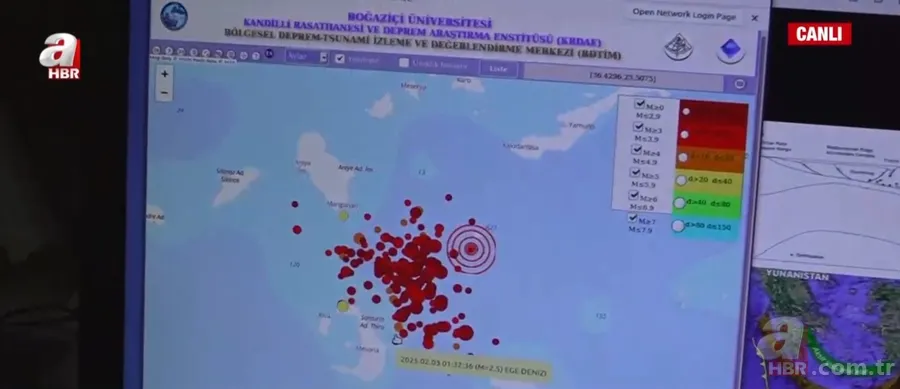Tick the unchecked box left of Liste
The height and width of the screenshot is (389, 900).
coord(404,63)
